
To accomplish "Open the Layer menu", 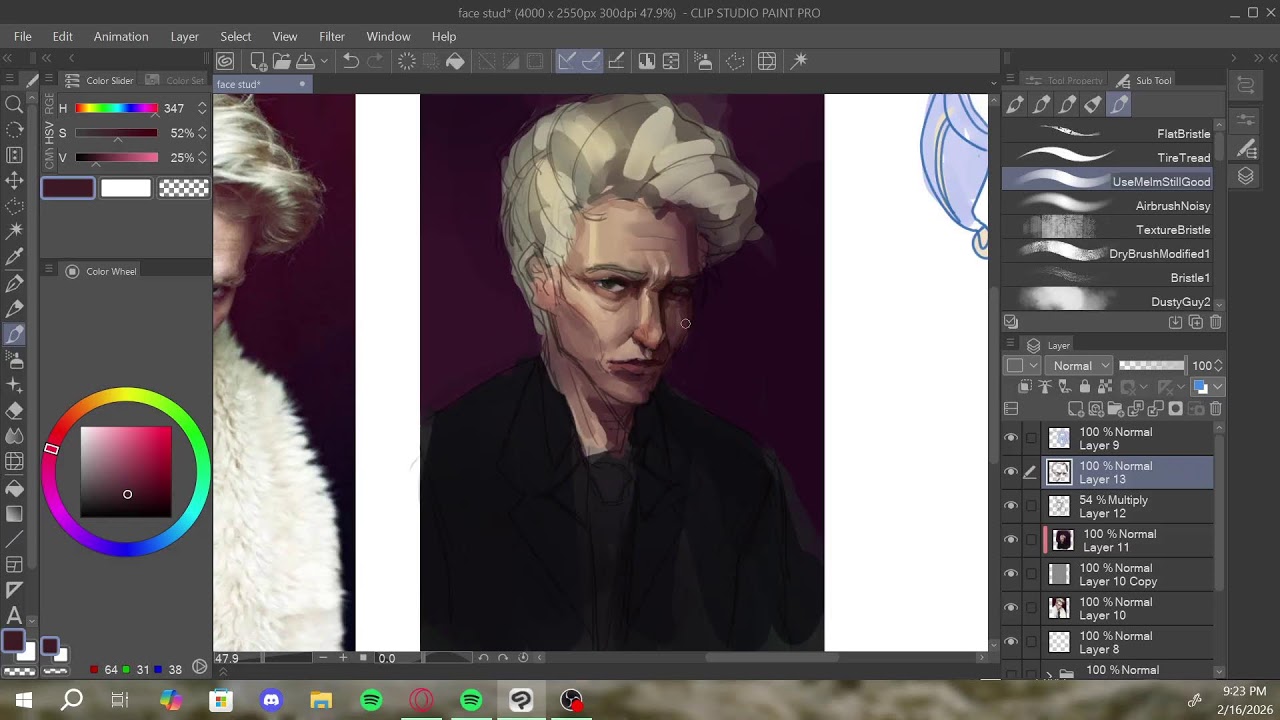I will coord(184,36).
